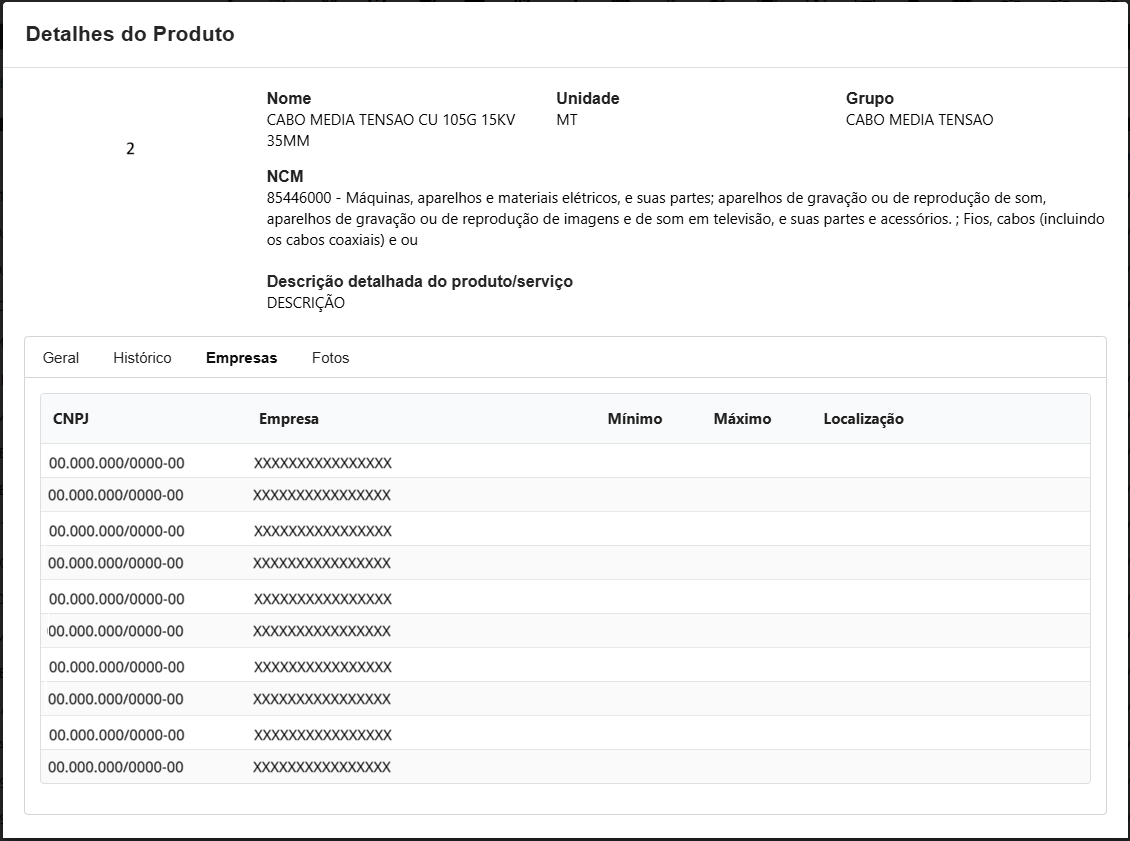The image size is (1130, 841).
Task: Click the Máximo column header
Action: tap(742, 419)
